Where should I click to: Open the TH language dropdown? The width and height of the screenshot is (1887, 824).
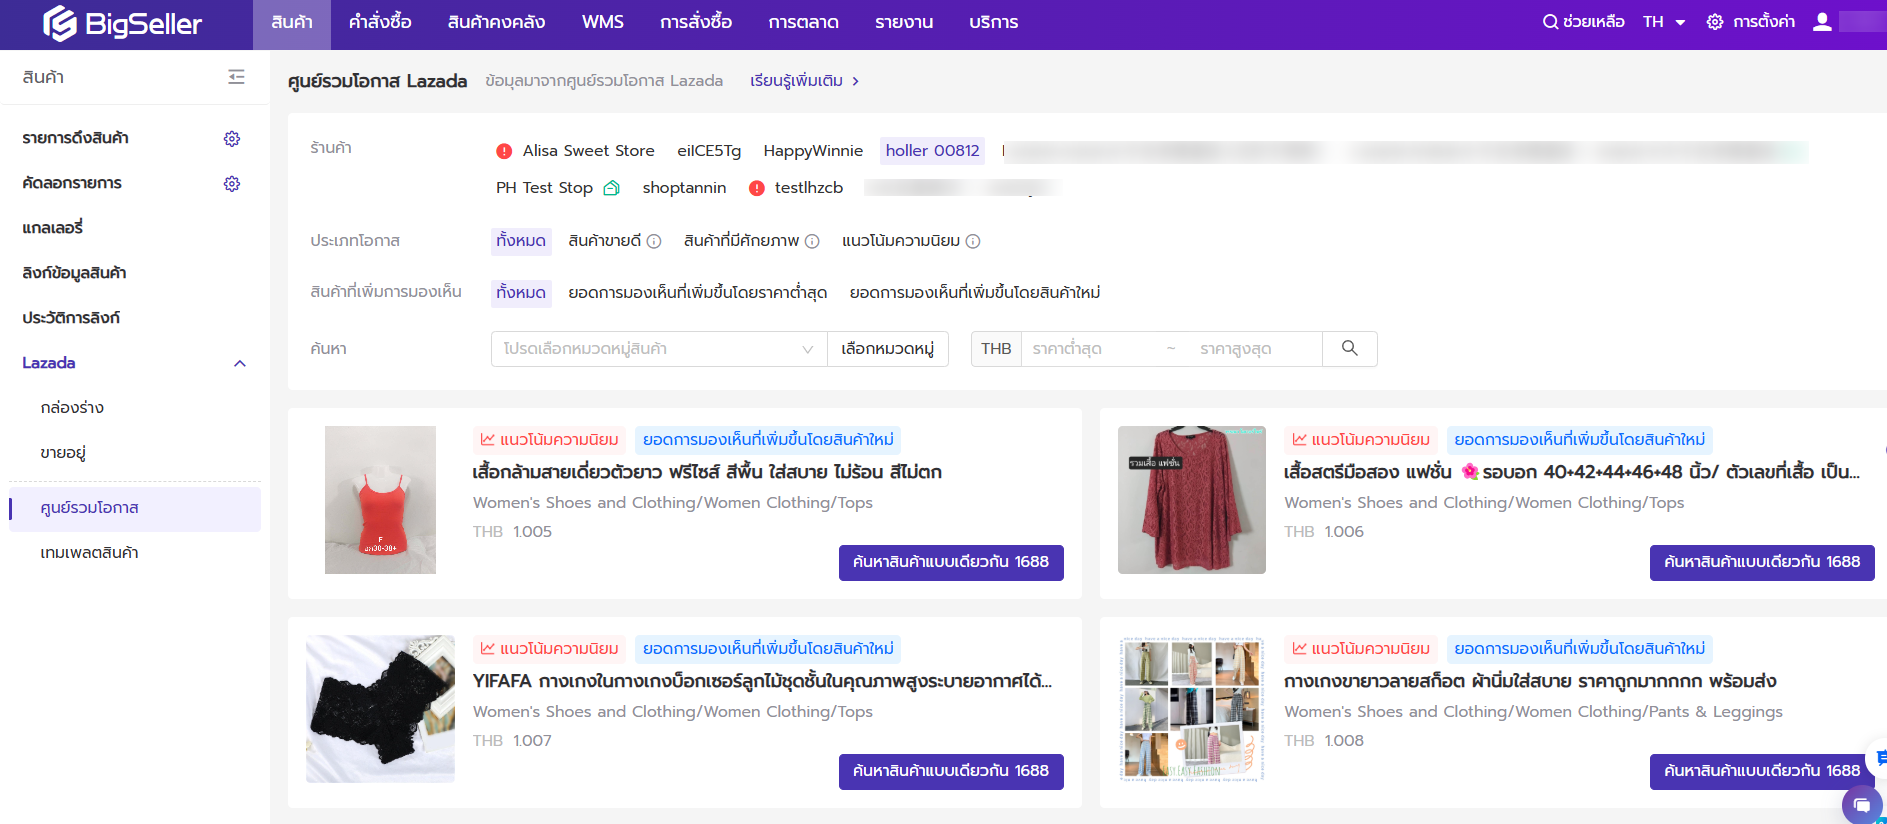[x=1664, y=22]
